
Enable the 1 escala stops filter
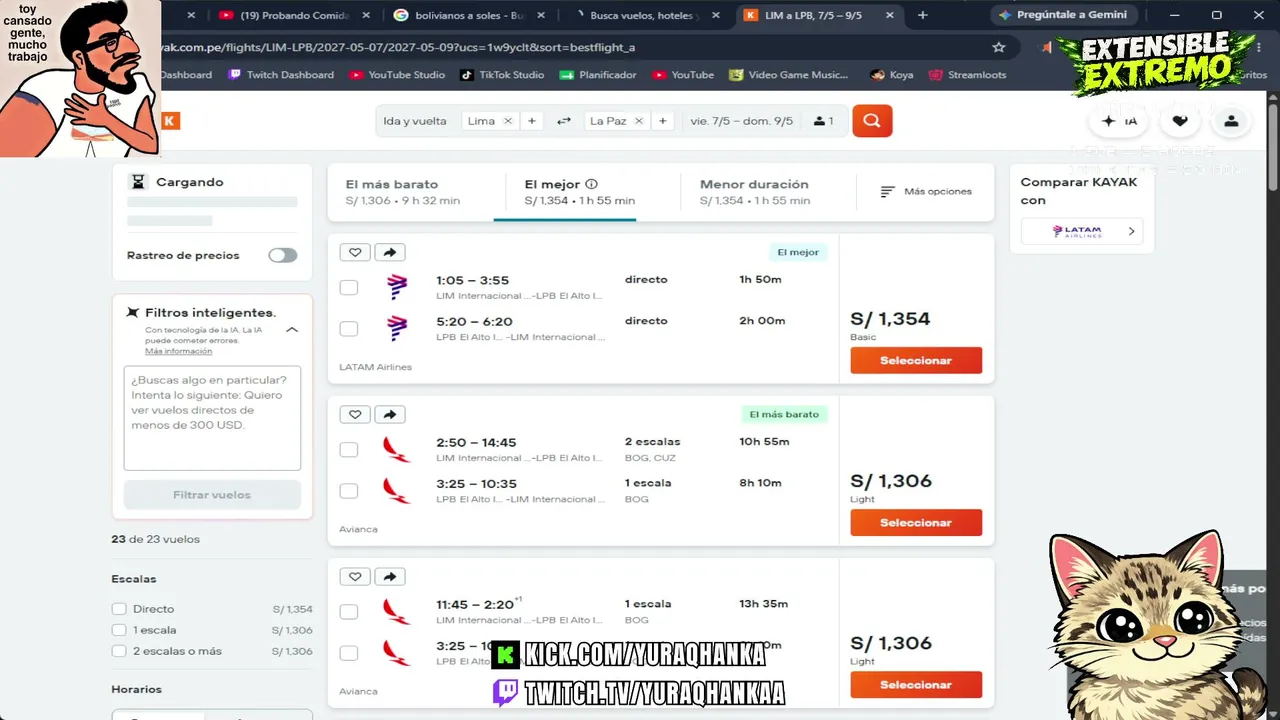(119, 630)
